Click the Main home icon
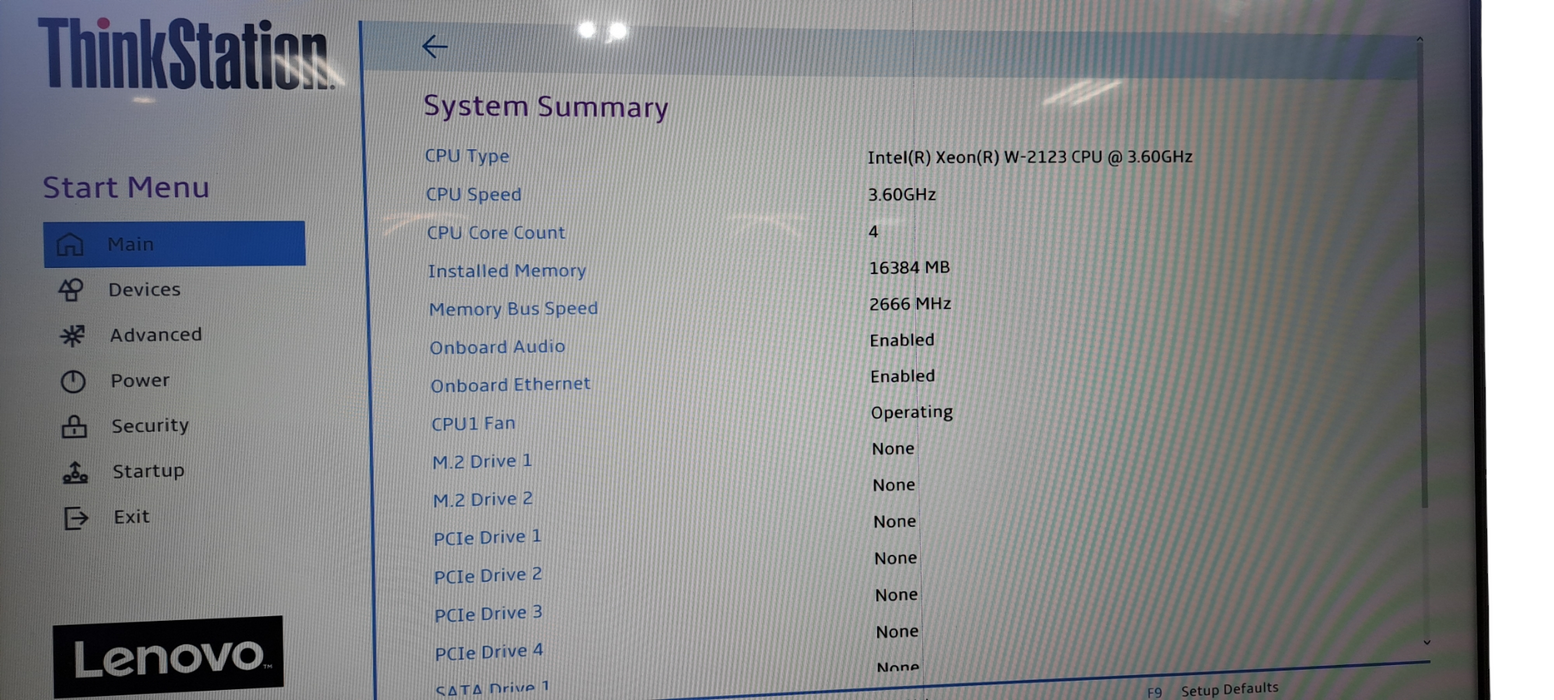This screenshot has height=700, width=1554. [x=69, y=244]
